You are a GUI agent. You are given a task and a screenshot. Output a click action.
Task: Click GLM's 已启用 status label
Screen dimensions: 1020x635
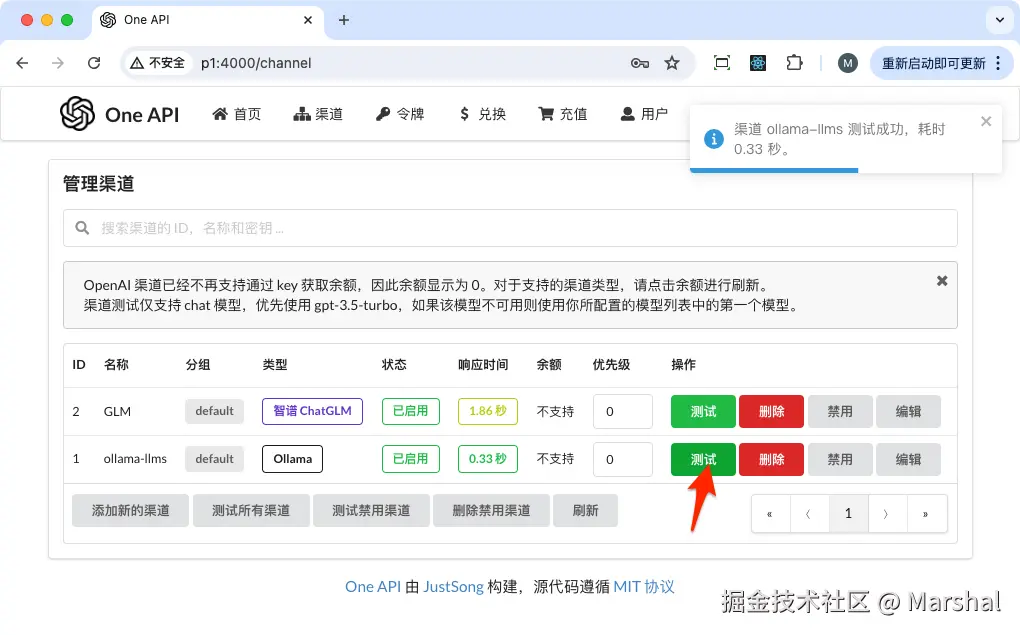coord(410,411)
